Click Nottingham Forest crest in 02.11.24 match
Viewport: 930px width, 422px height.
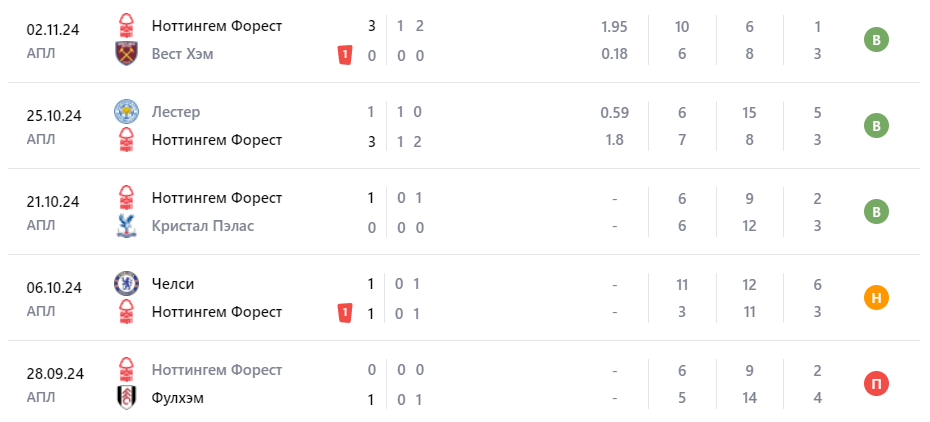coord(125,26)
